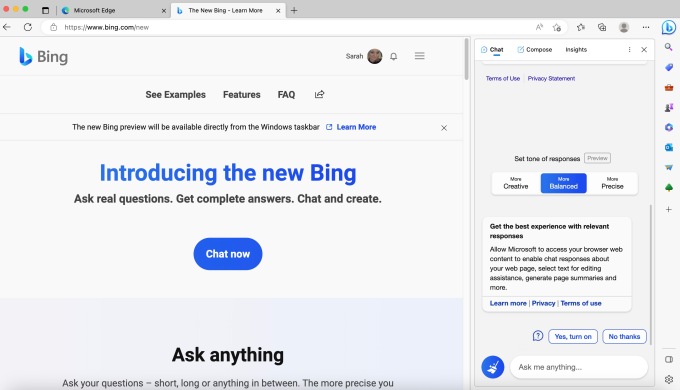The height and width of the screenshot is (390, 680).
Task: Add page to favorites star icon
Action: (557, 27)
